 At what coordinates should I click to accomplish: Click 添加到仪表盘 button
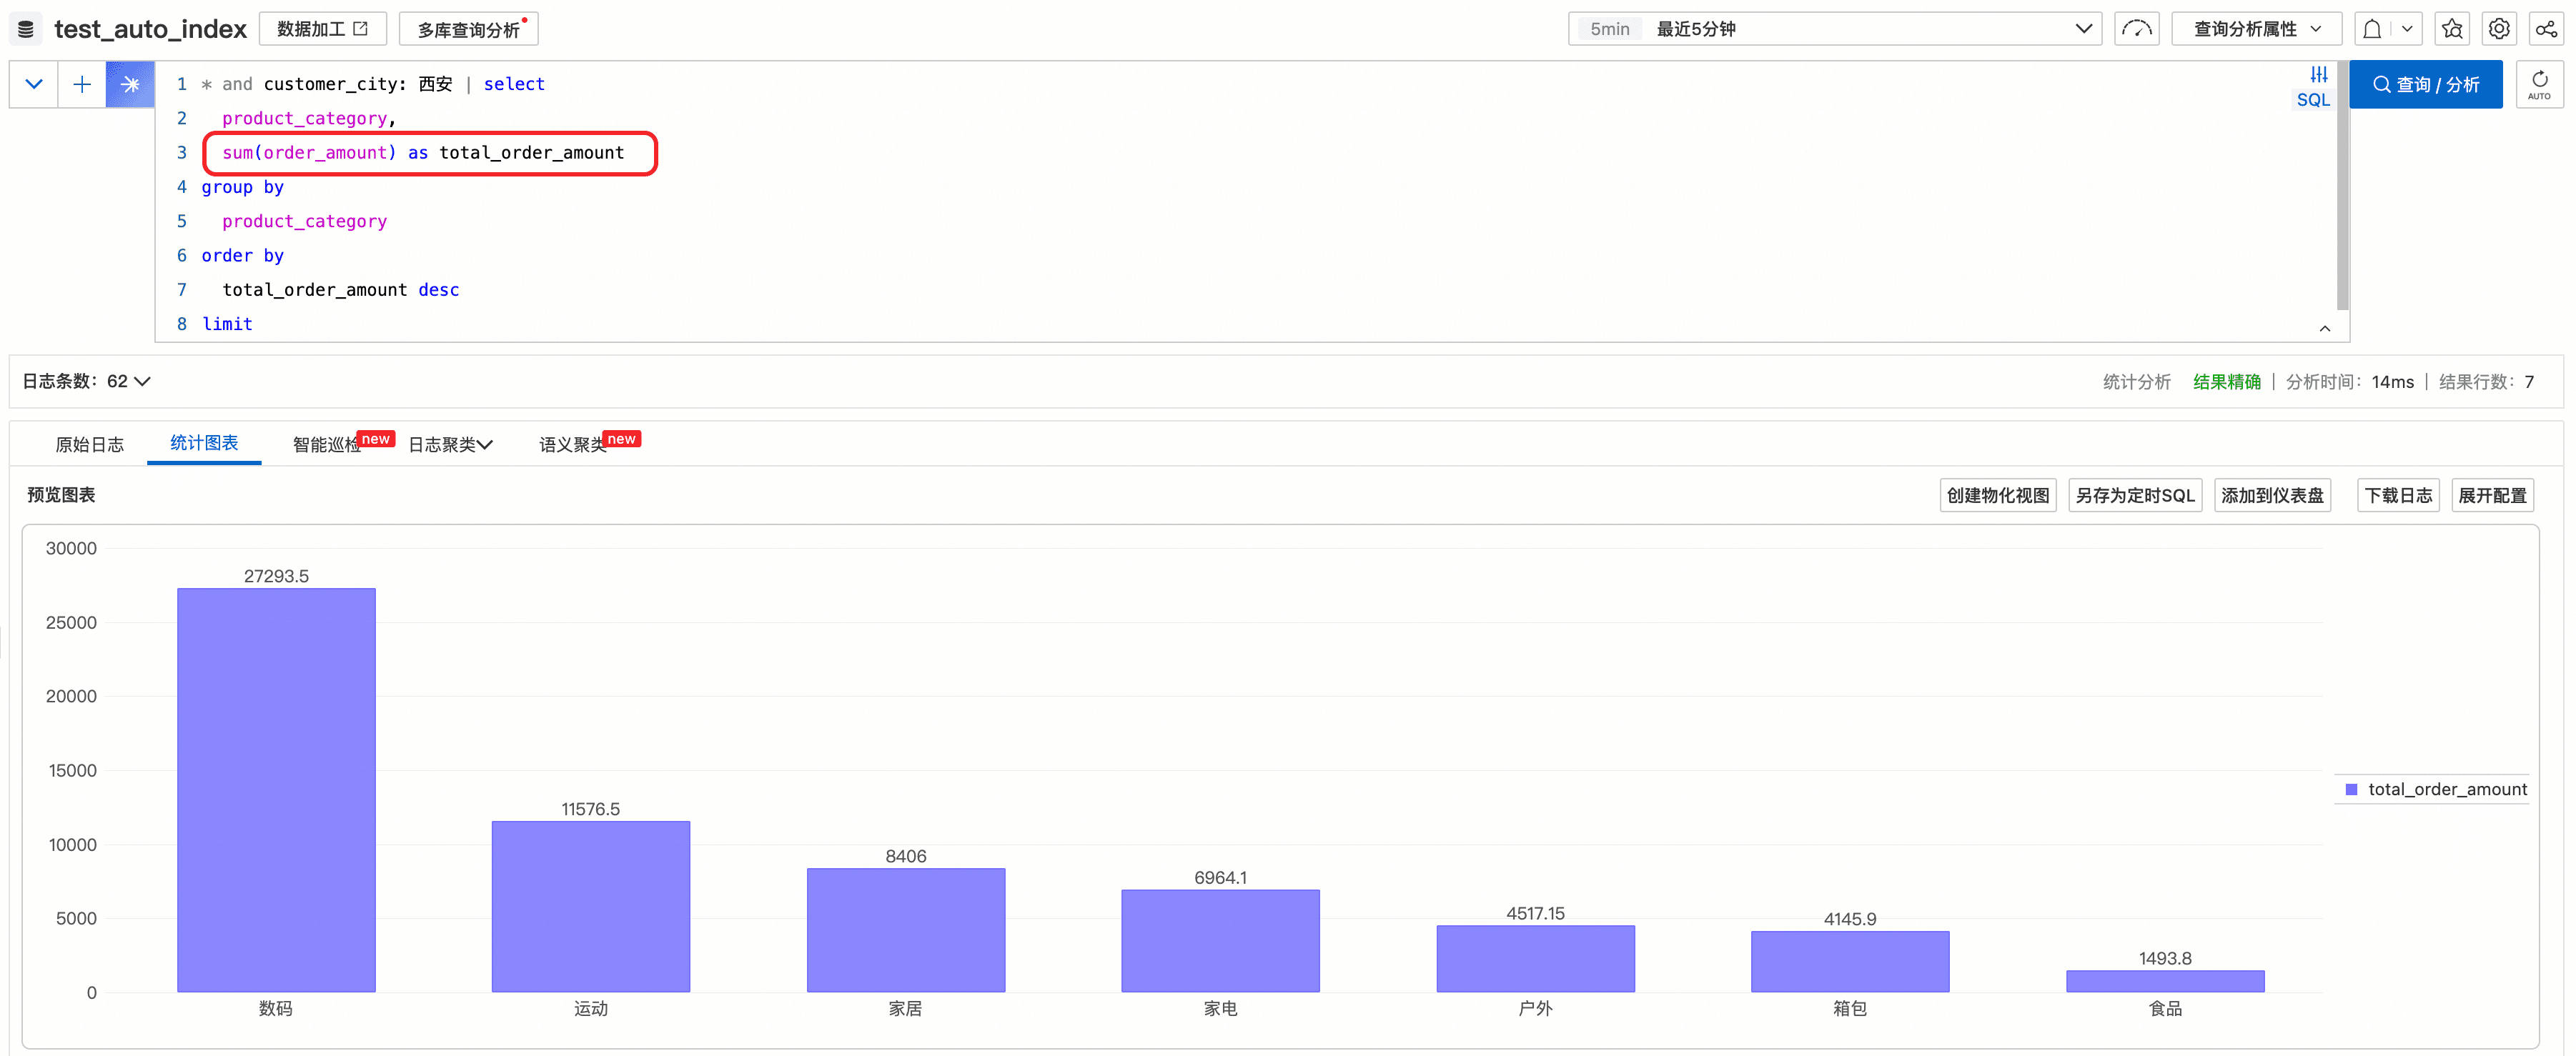click(2272, 495)
